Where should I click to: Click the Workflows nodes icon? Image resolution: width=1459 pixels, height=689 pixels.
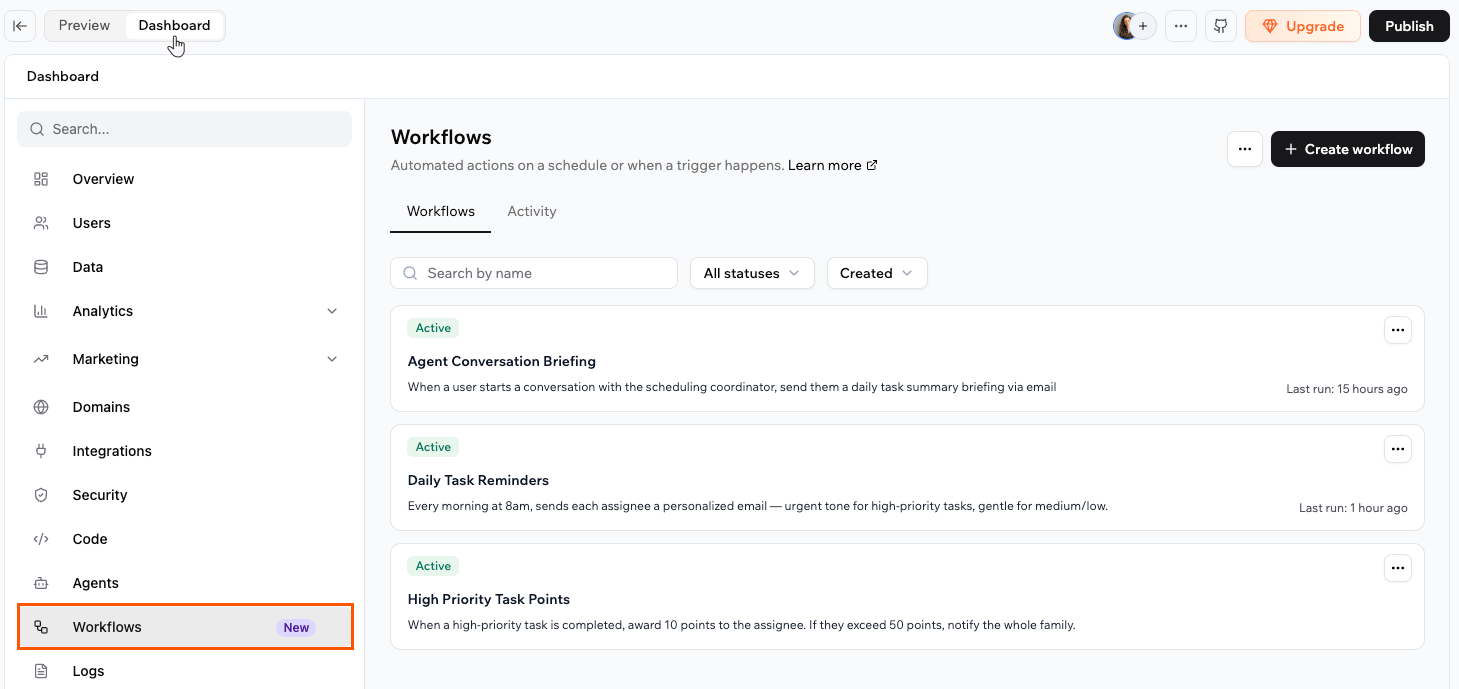(x=41, y=627)
